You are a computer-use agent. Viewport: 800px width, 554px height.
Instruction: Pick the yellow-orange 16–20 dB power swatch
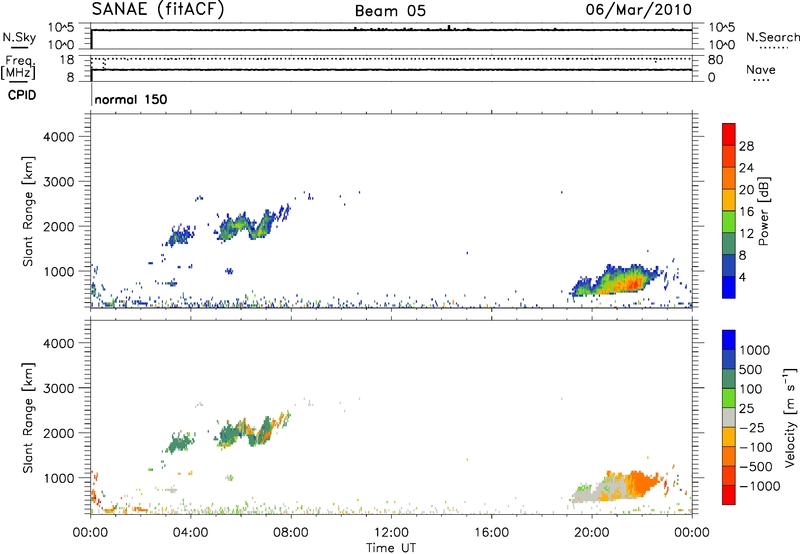coord(729,199)
